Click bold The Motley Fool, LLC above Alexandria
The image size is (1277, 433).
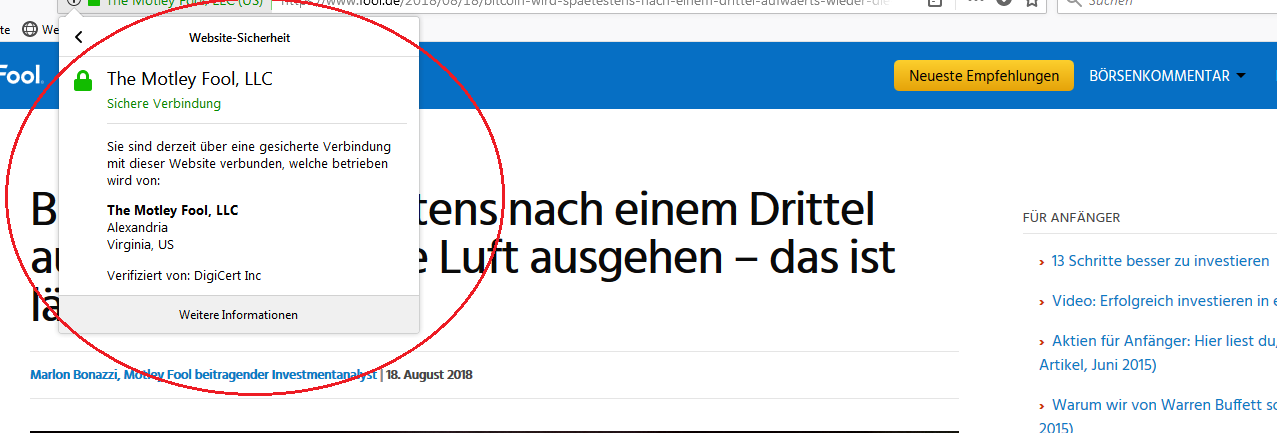click(x=173, y=210)
